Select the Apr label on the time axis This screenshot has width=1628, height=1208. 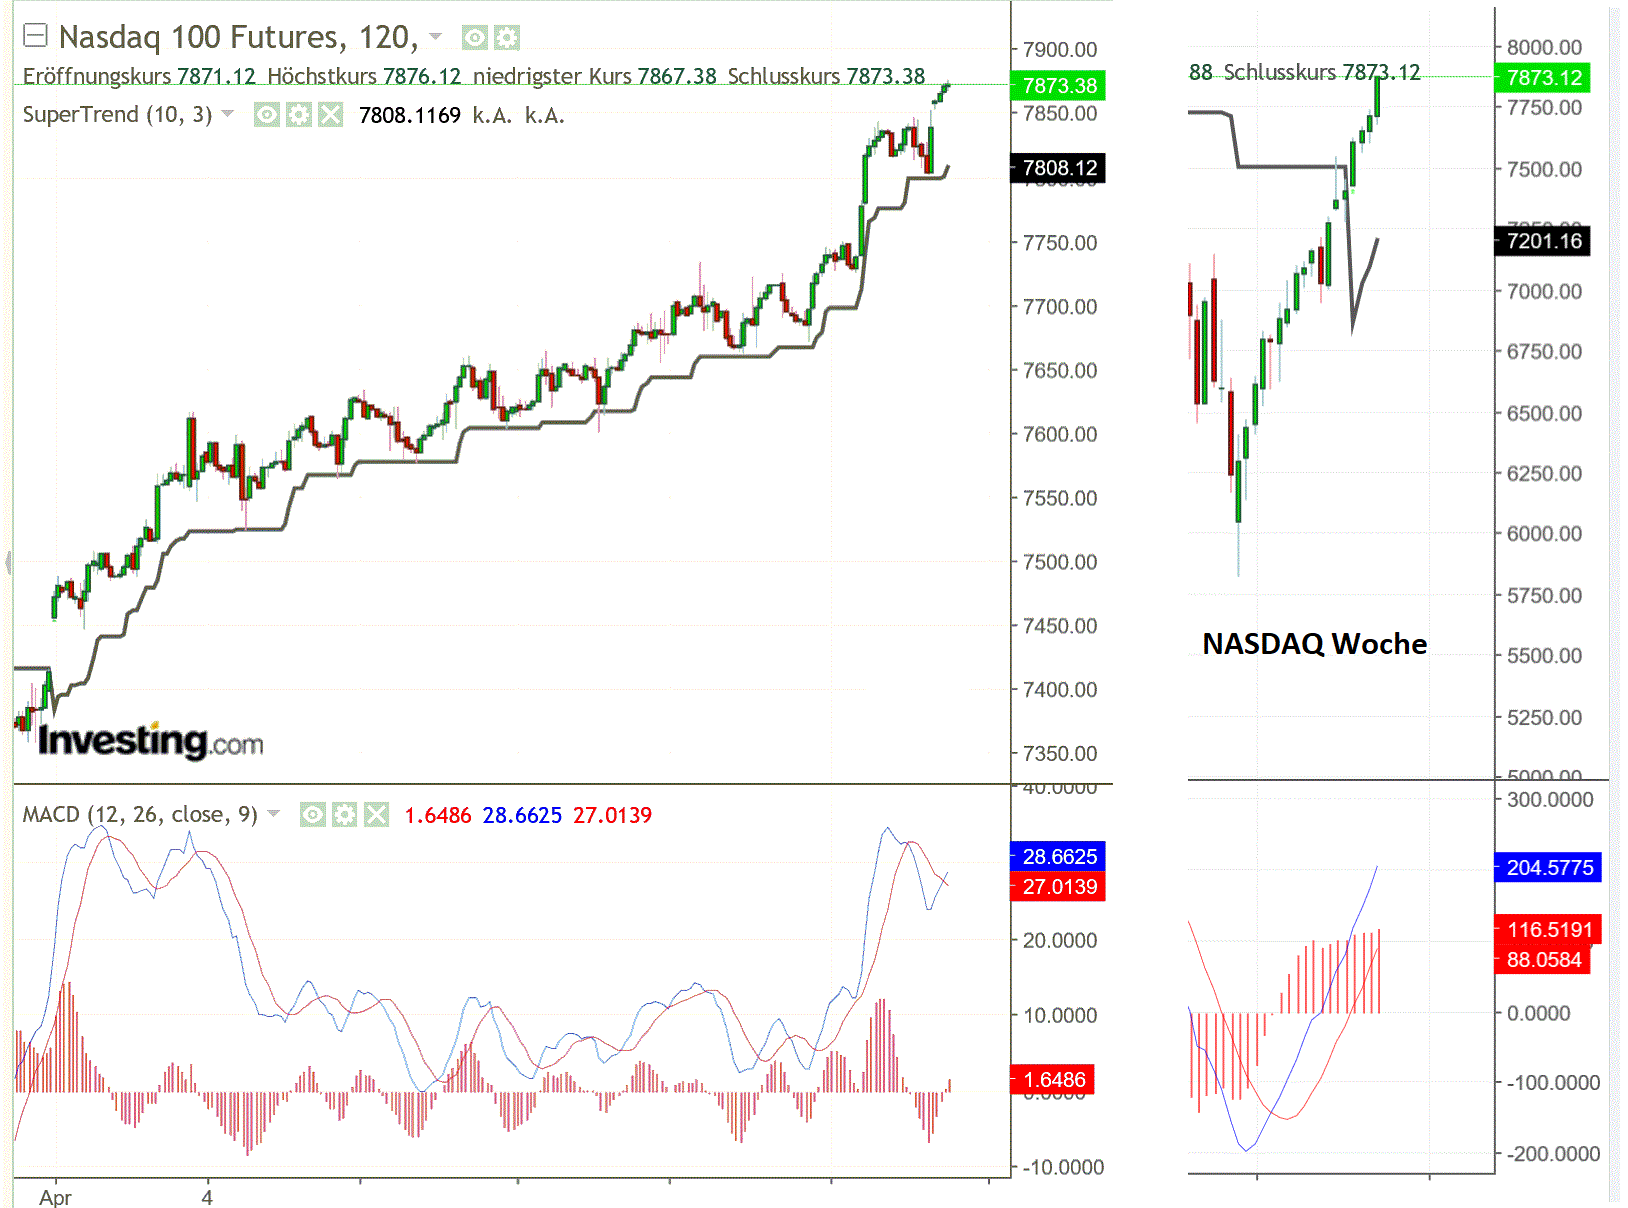(x=57, y=1196)
